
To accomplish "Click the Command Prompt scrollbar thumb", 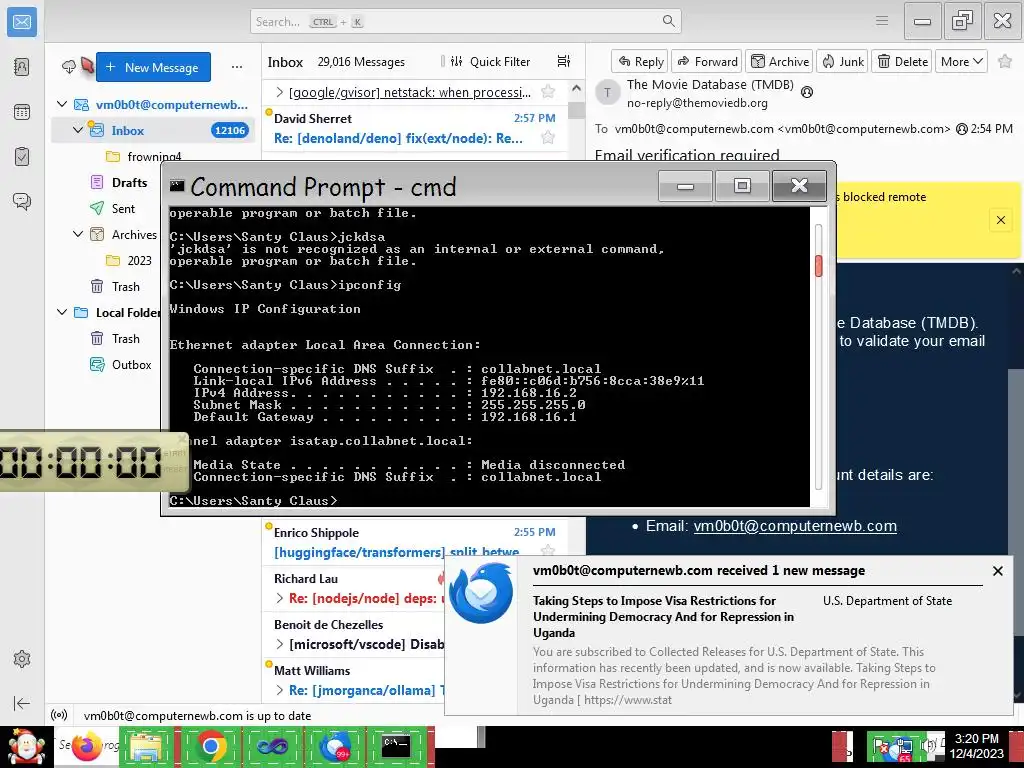I will [818, 266].
